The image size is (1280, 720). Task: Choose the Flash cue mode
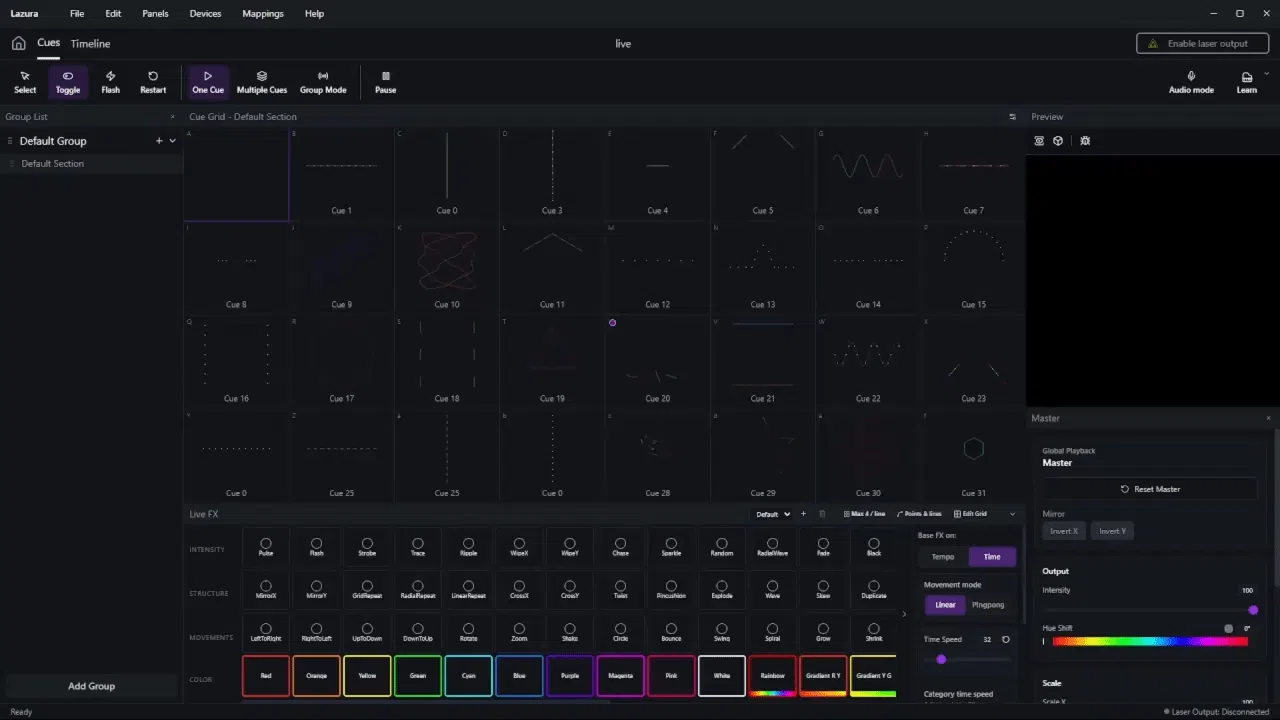coord(110,82)
